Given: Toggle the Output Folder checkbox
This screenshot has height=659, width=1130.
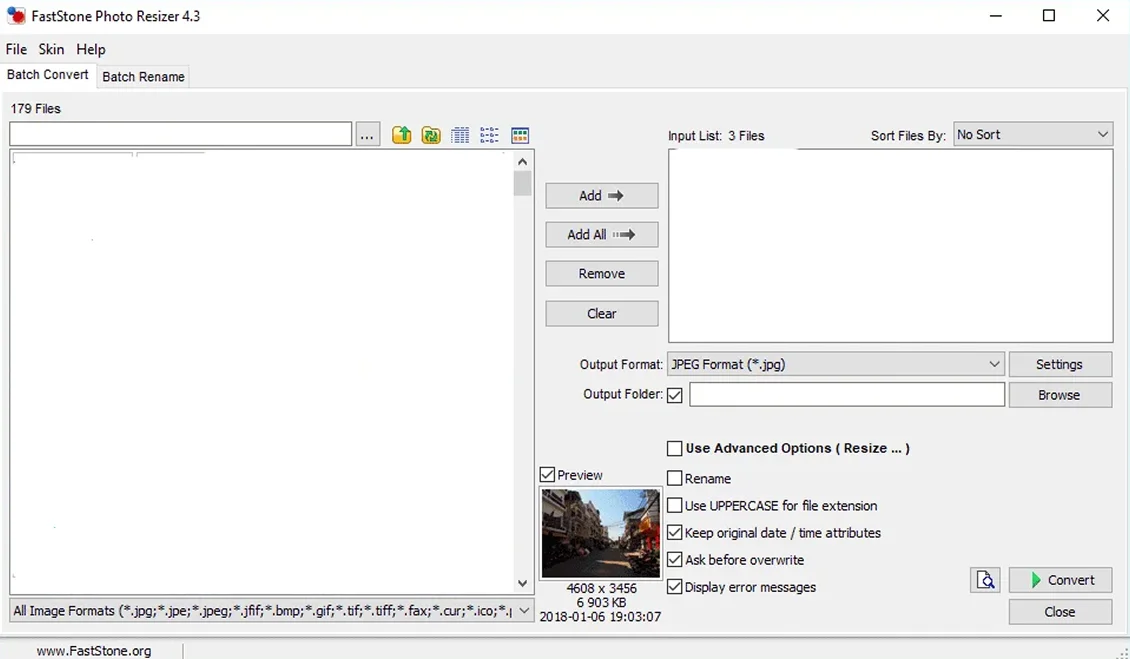Looking at the screenshot, I should tap(675, 395).
